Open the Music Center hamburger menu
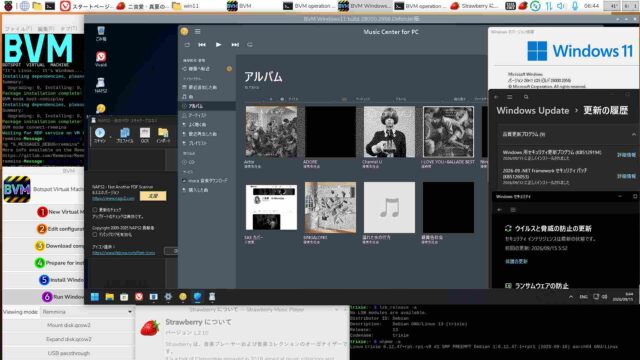640x360 pixels. [198, 31]
